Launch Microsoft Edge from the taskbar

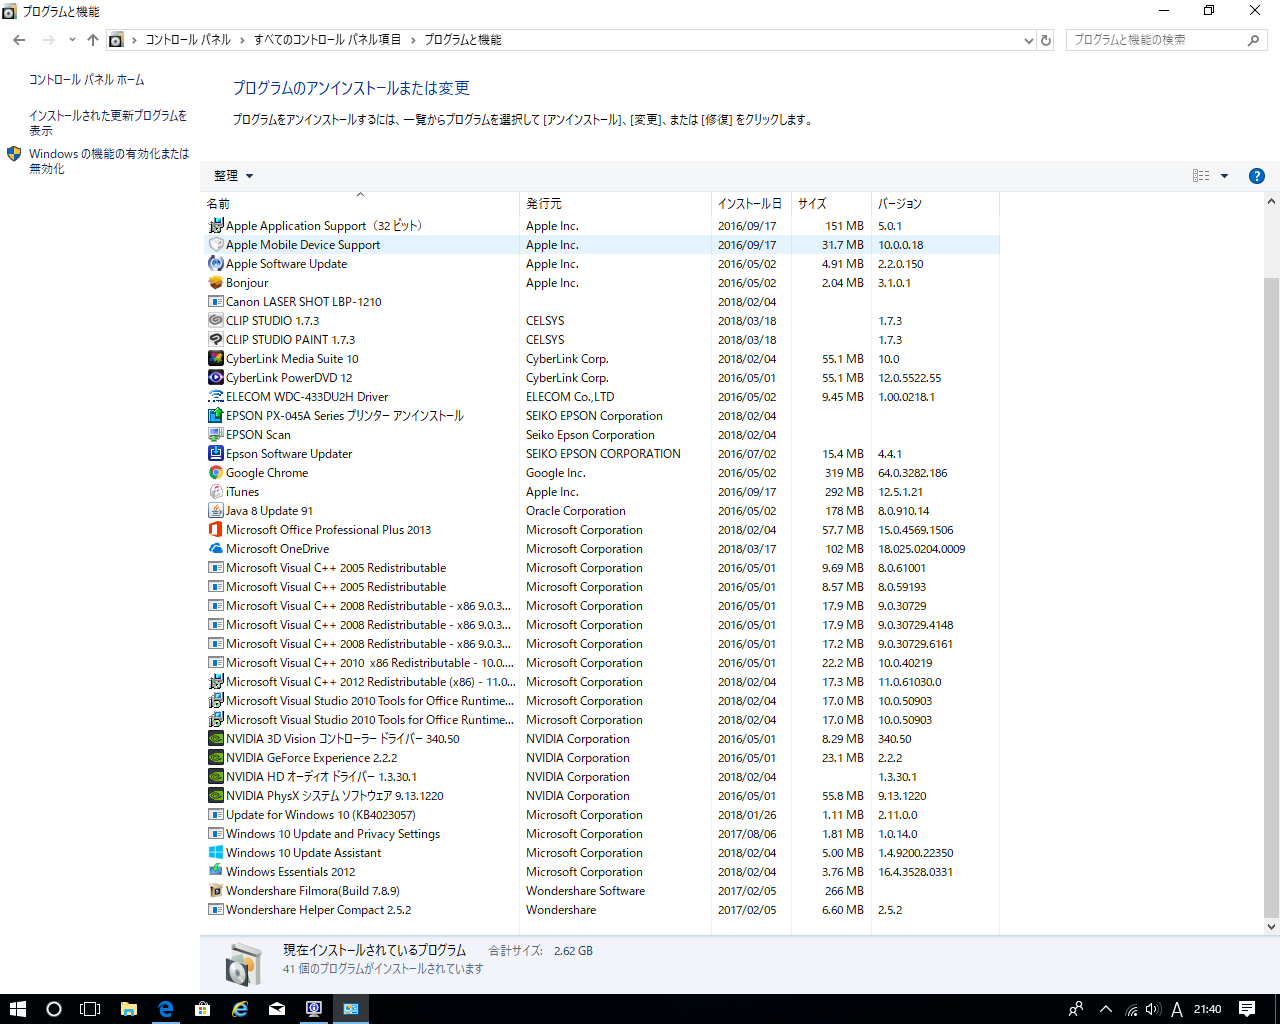pos(166,1009)
